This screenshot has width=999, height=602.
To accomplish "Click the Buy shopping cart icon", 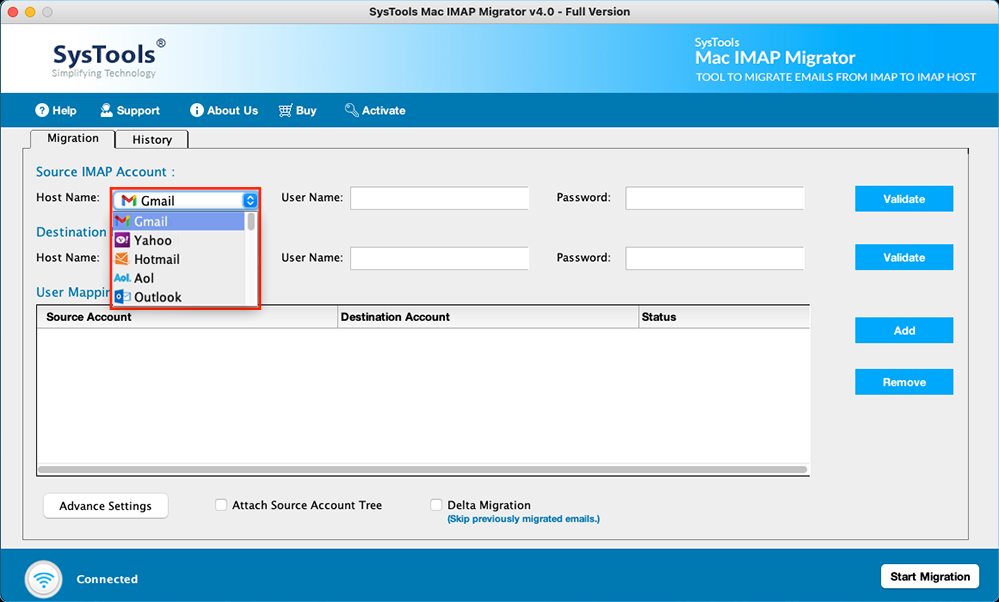I will pyautogui.click(x=285, y=110).
